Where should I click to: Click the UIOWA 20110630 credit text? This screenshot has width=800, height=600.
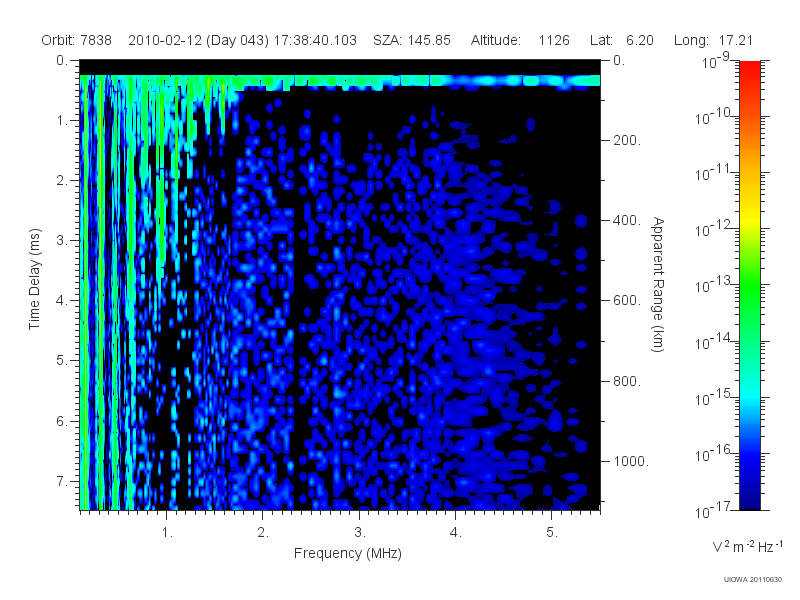coord(753,580)
